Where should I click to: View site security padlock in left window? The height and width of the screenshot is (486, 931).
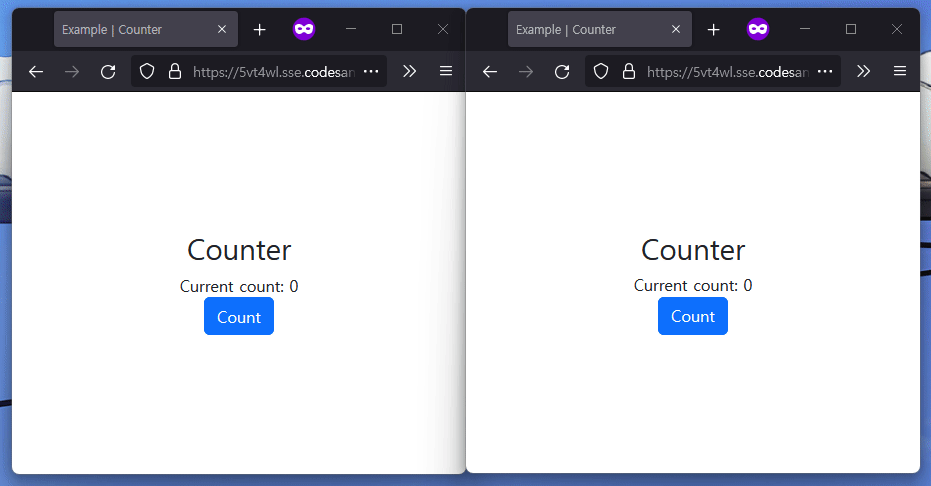point(175,72)
